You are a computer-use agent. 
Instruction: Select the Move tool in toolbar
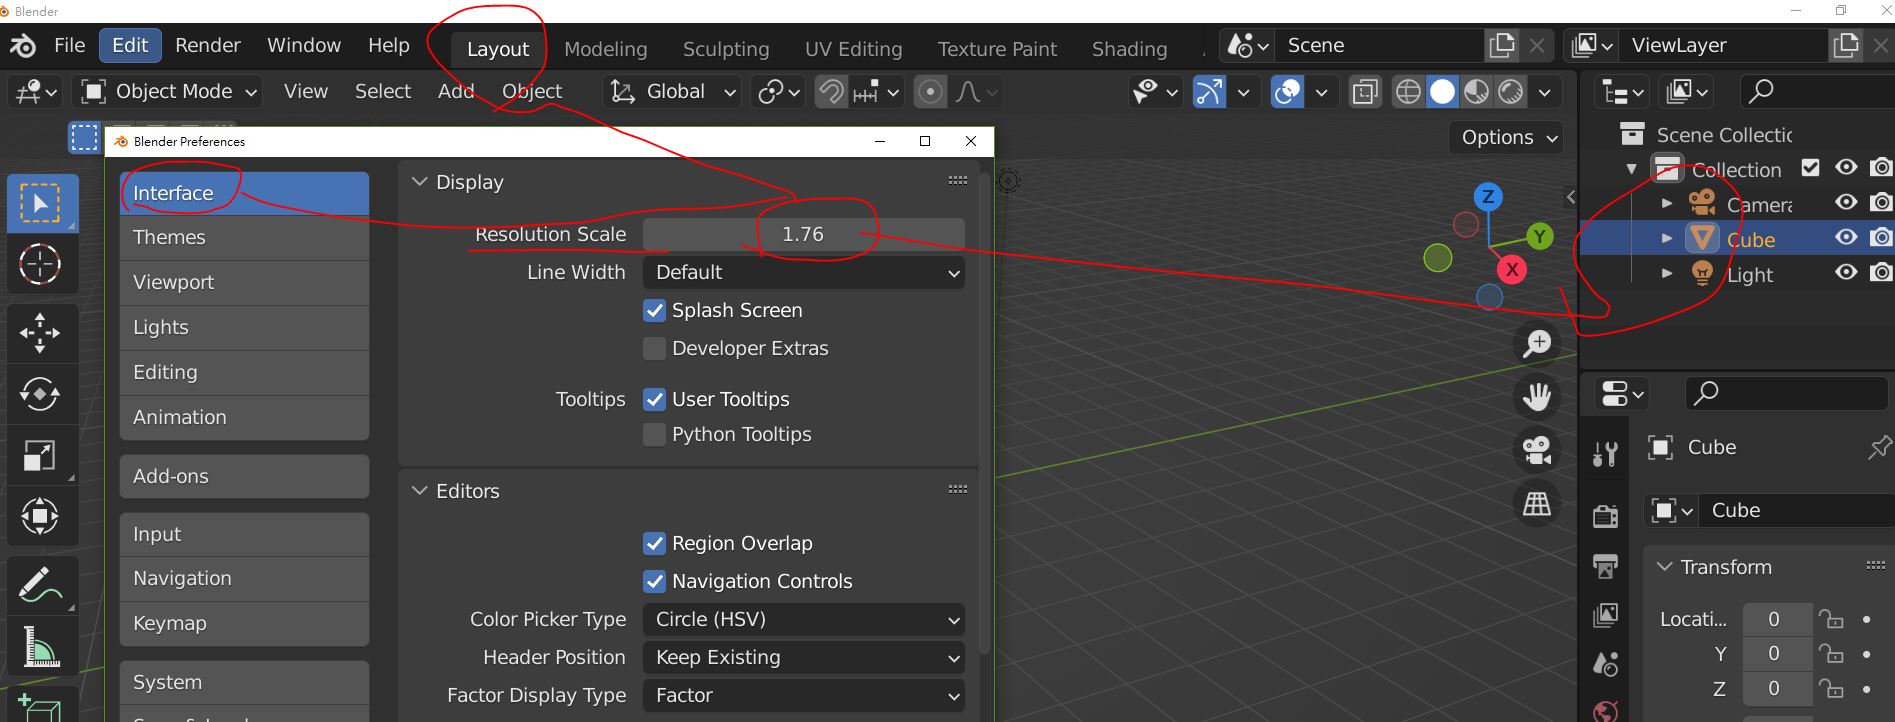(40, 333)
